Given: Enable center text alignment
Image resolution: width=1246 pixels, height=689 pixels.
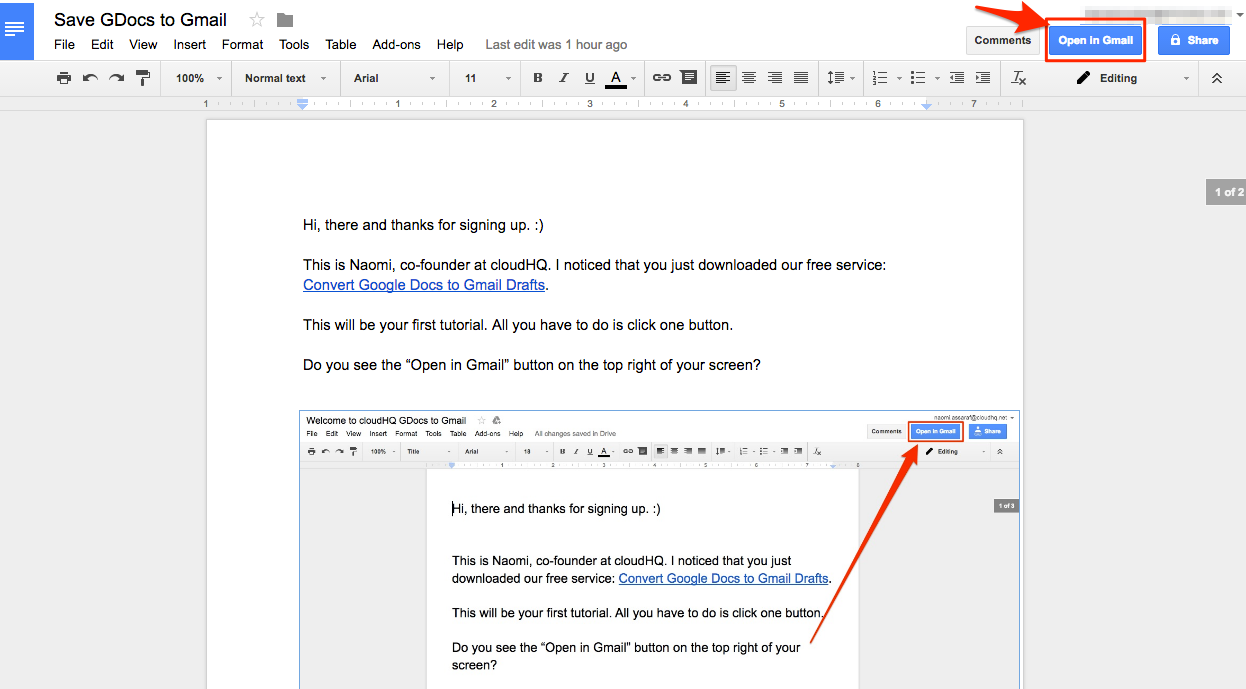Looking at the screenshot, I should (748, 77).
